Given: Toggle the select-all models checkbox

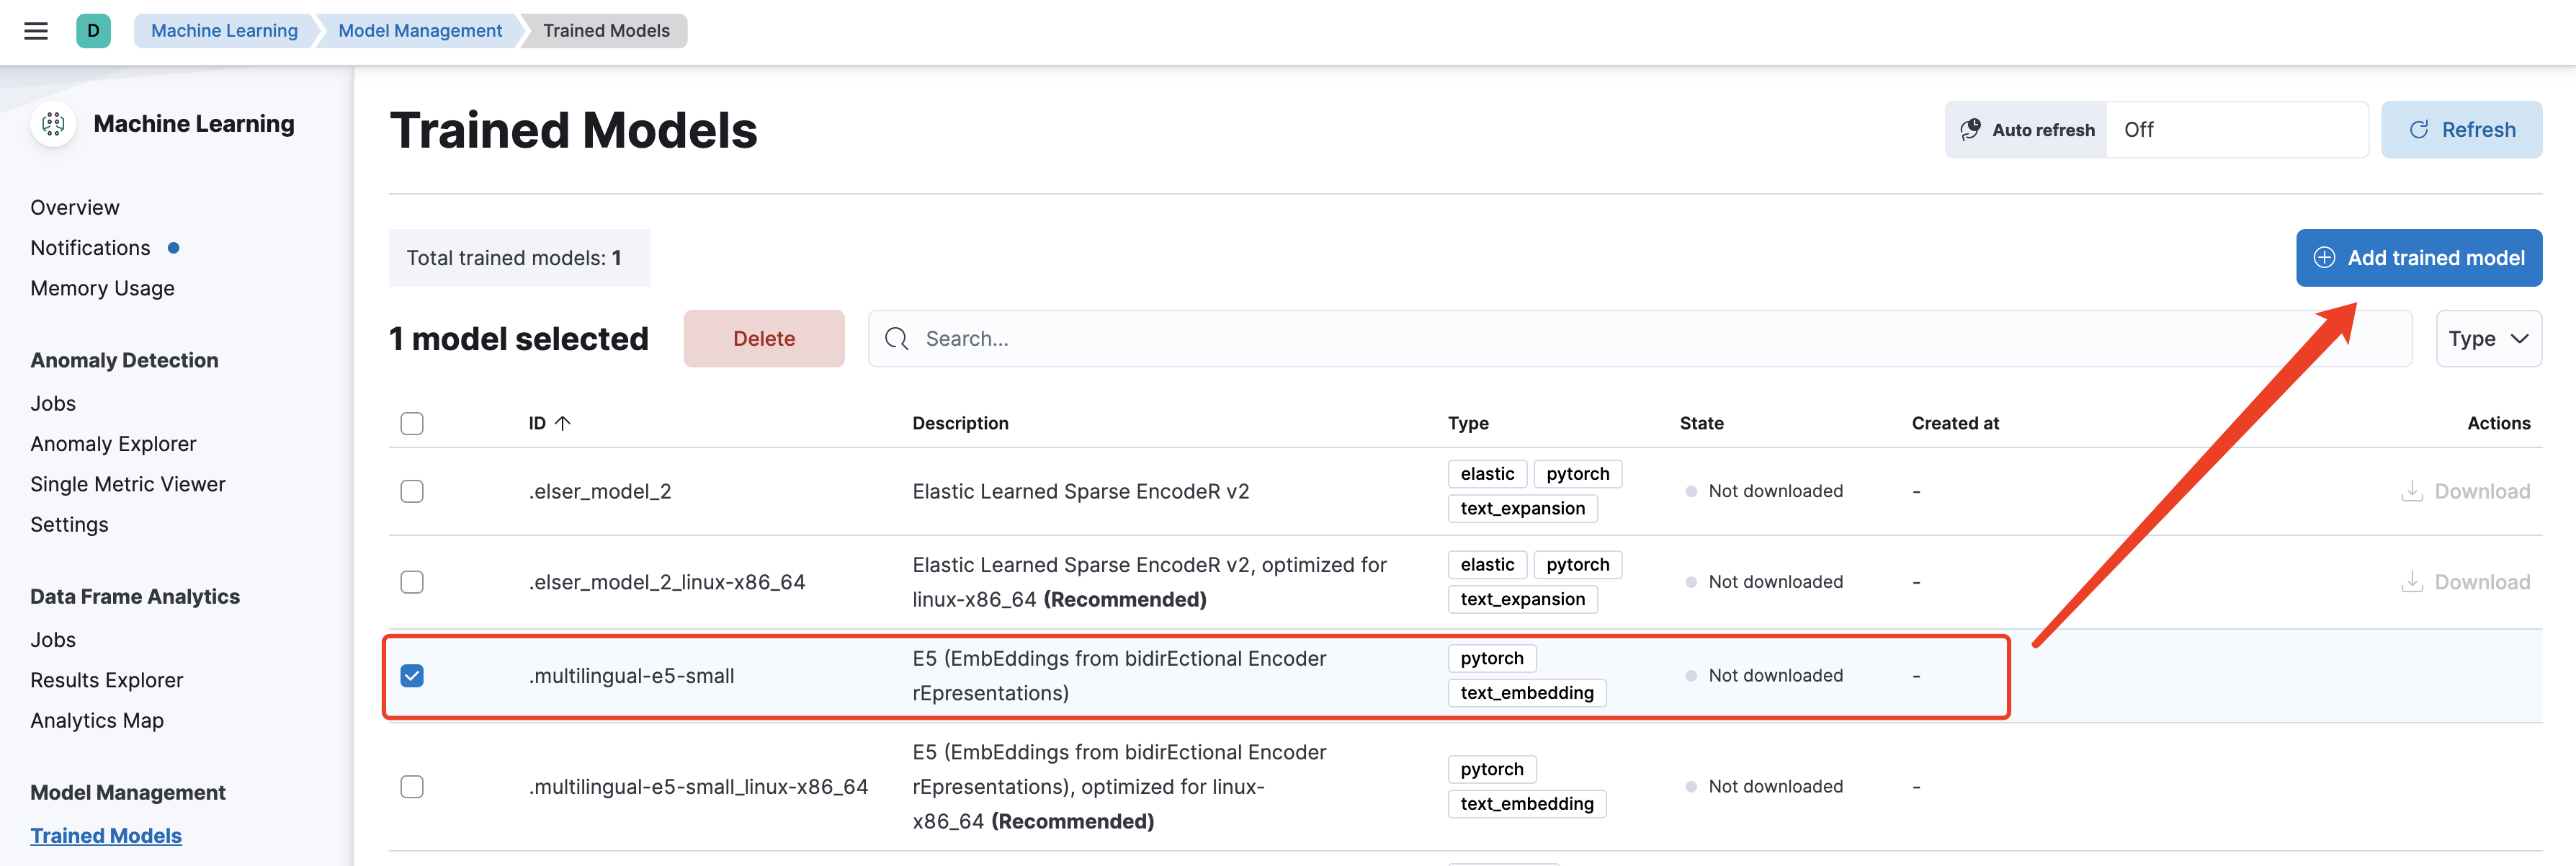Looking at the screenshot, I should click(x=412, y=423).
